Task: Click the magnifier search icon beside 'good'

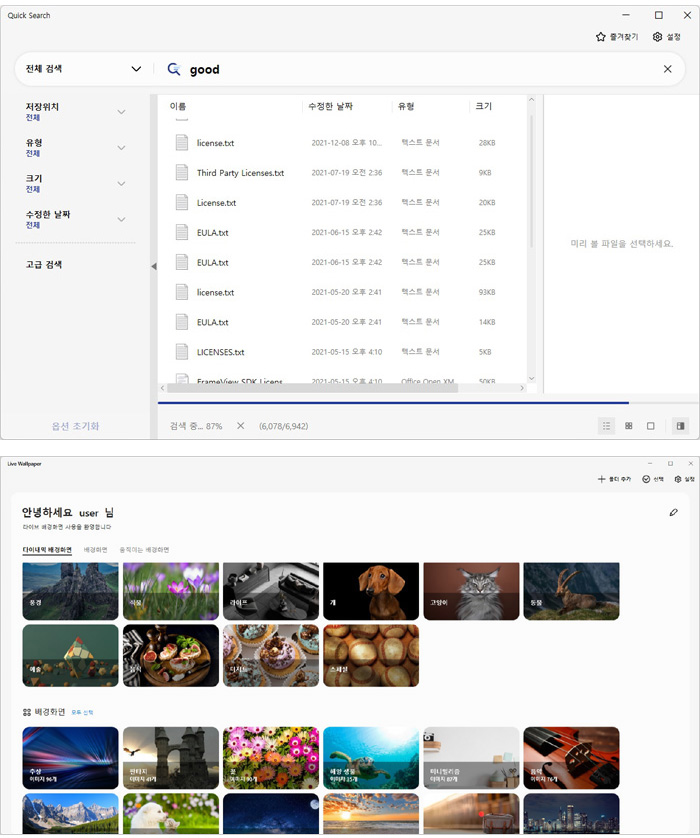Action: 174,69
